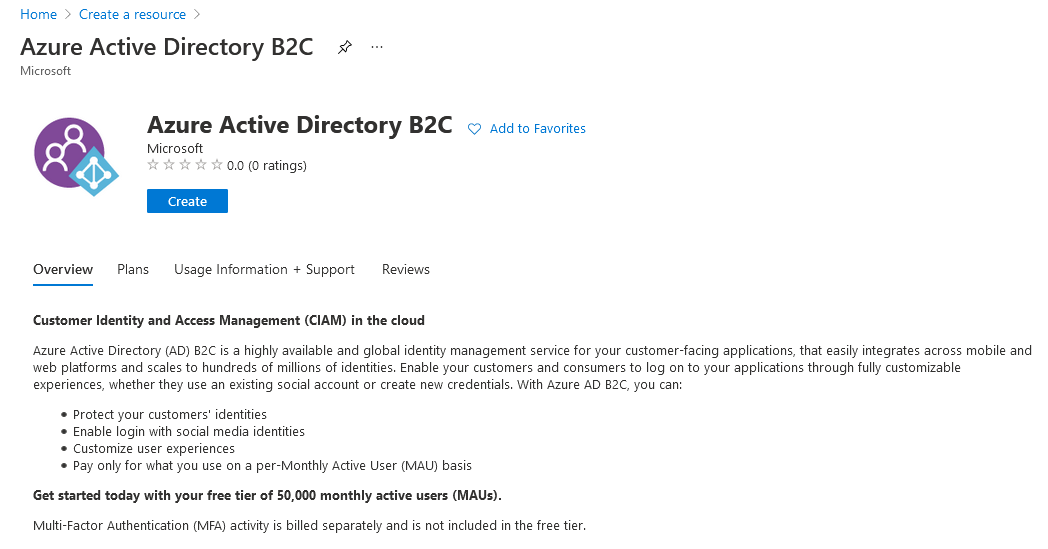Click the fifth rating star
Image resolution: width=1048 pixels, height=549 pixels.
tap(217, 164)
